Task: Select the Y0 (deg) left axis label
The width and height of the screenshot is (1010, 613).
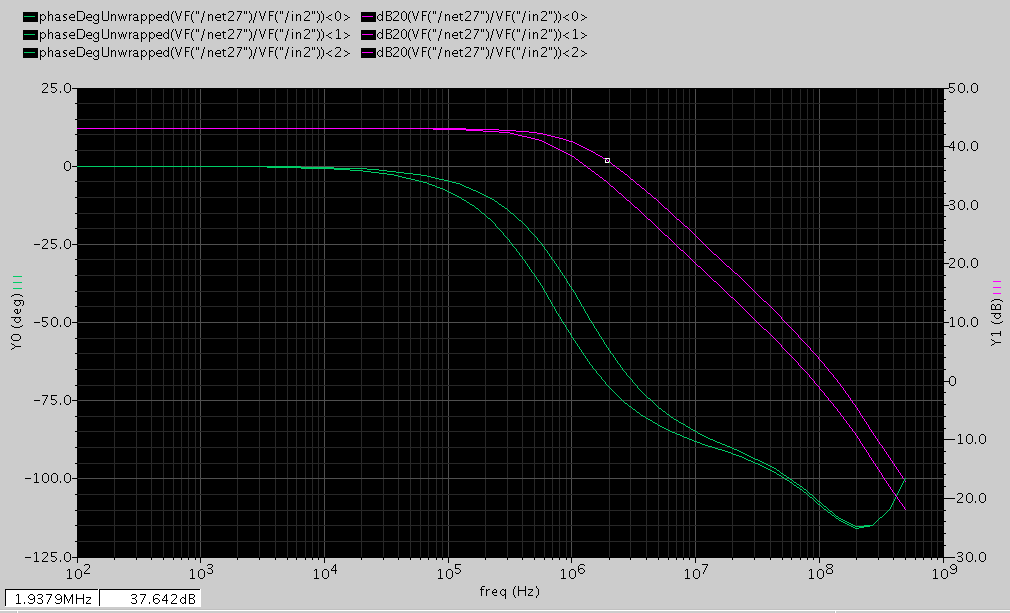Action: 17,322
